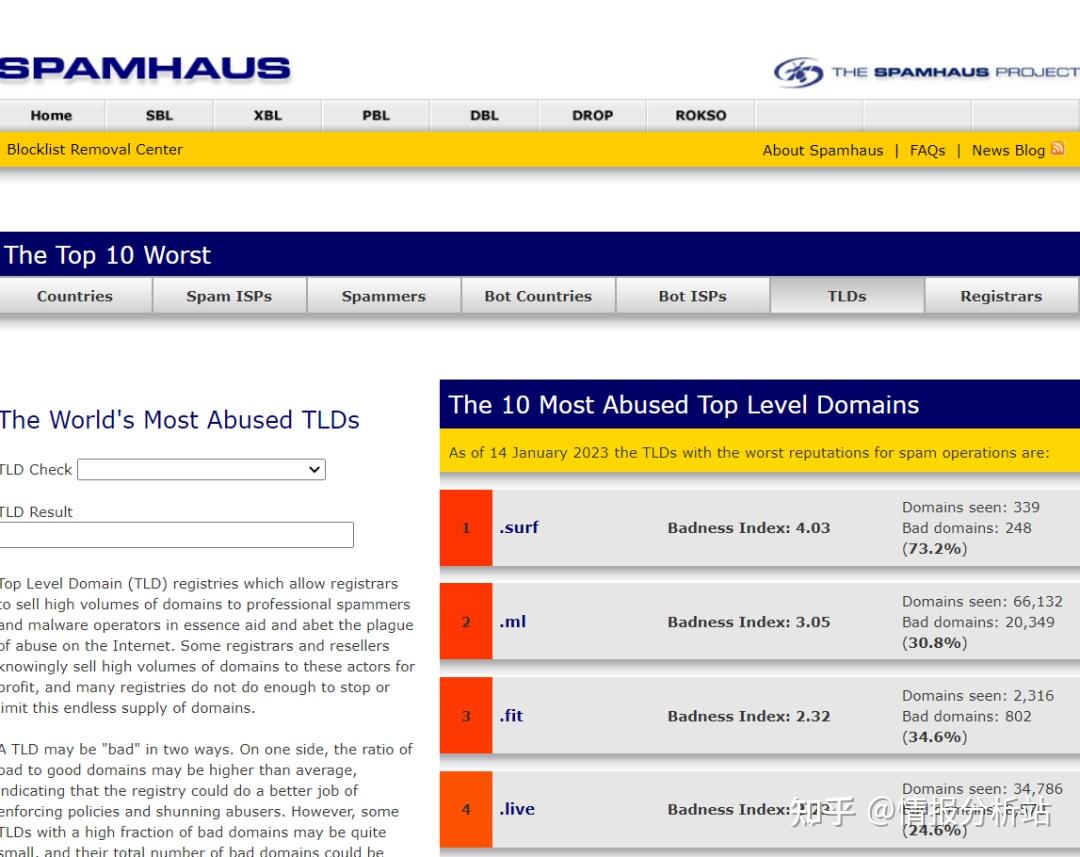
Task: Open the News Blog link
Action: click(x=1008, y=150)
